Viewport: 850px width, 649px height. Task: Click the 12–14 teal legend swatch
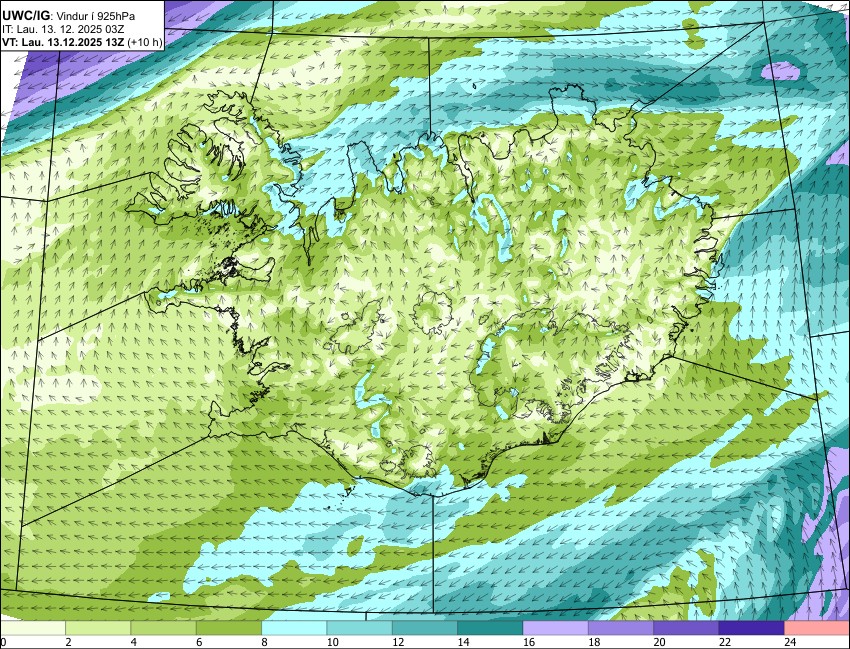pyautogui.click(x=425, y=628)
